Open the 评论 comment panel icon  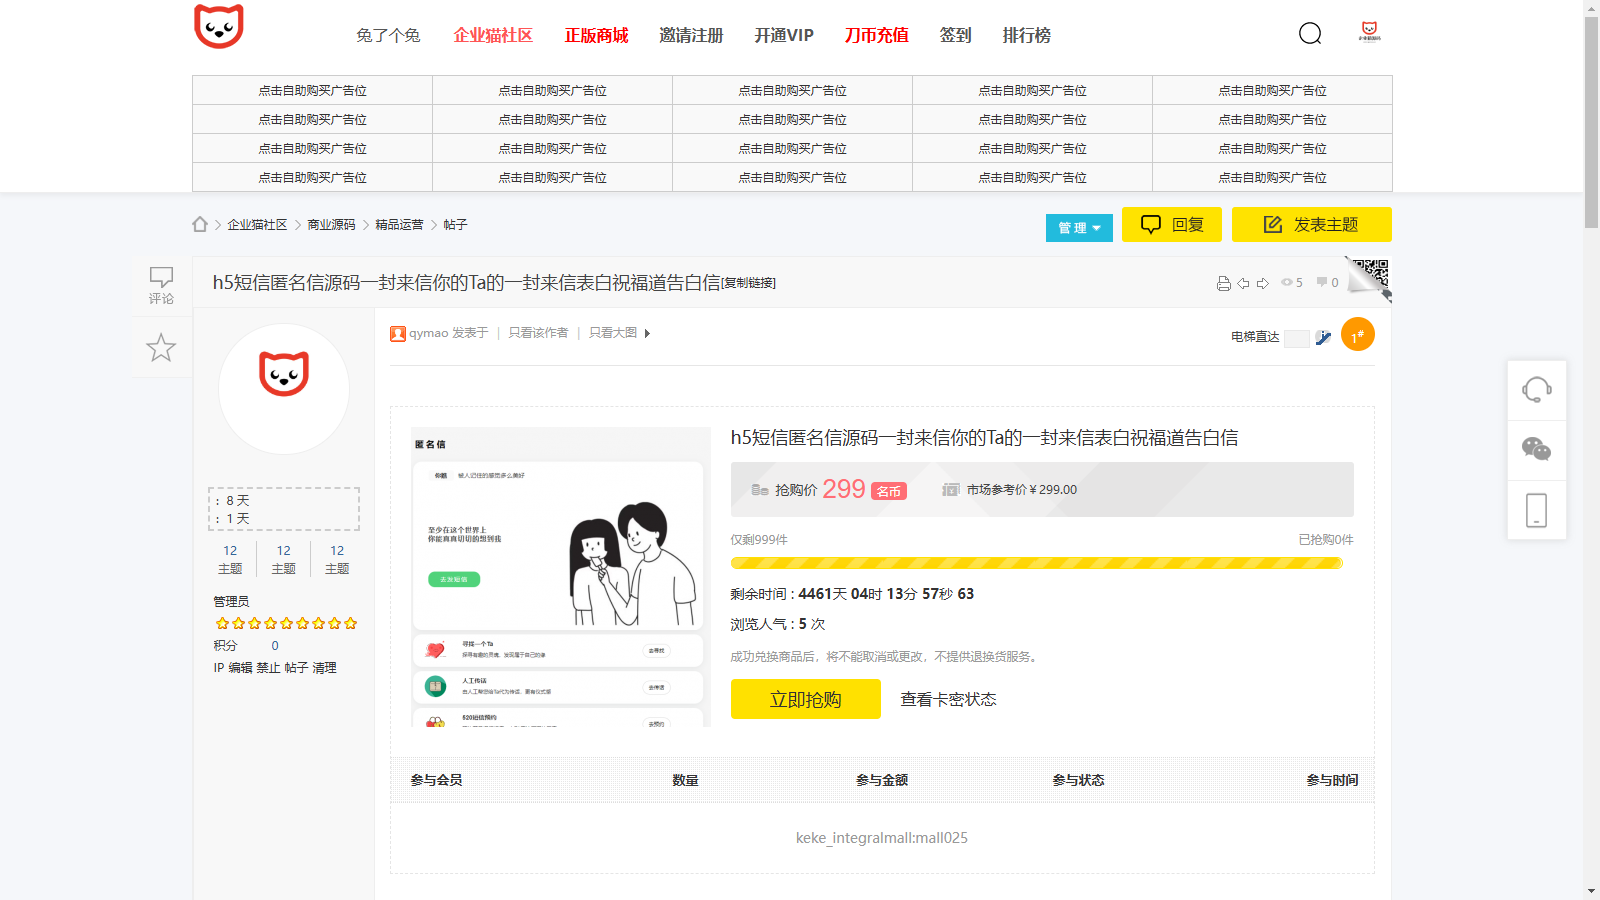click(161, 283)
